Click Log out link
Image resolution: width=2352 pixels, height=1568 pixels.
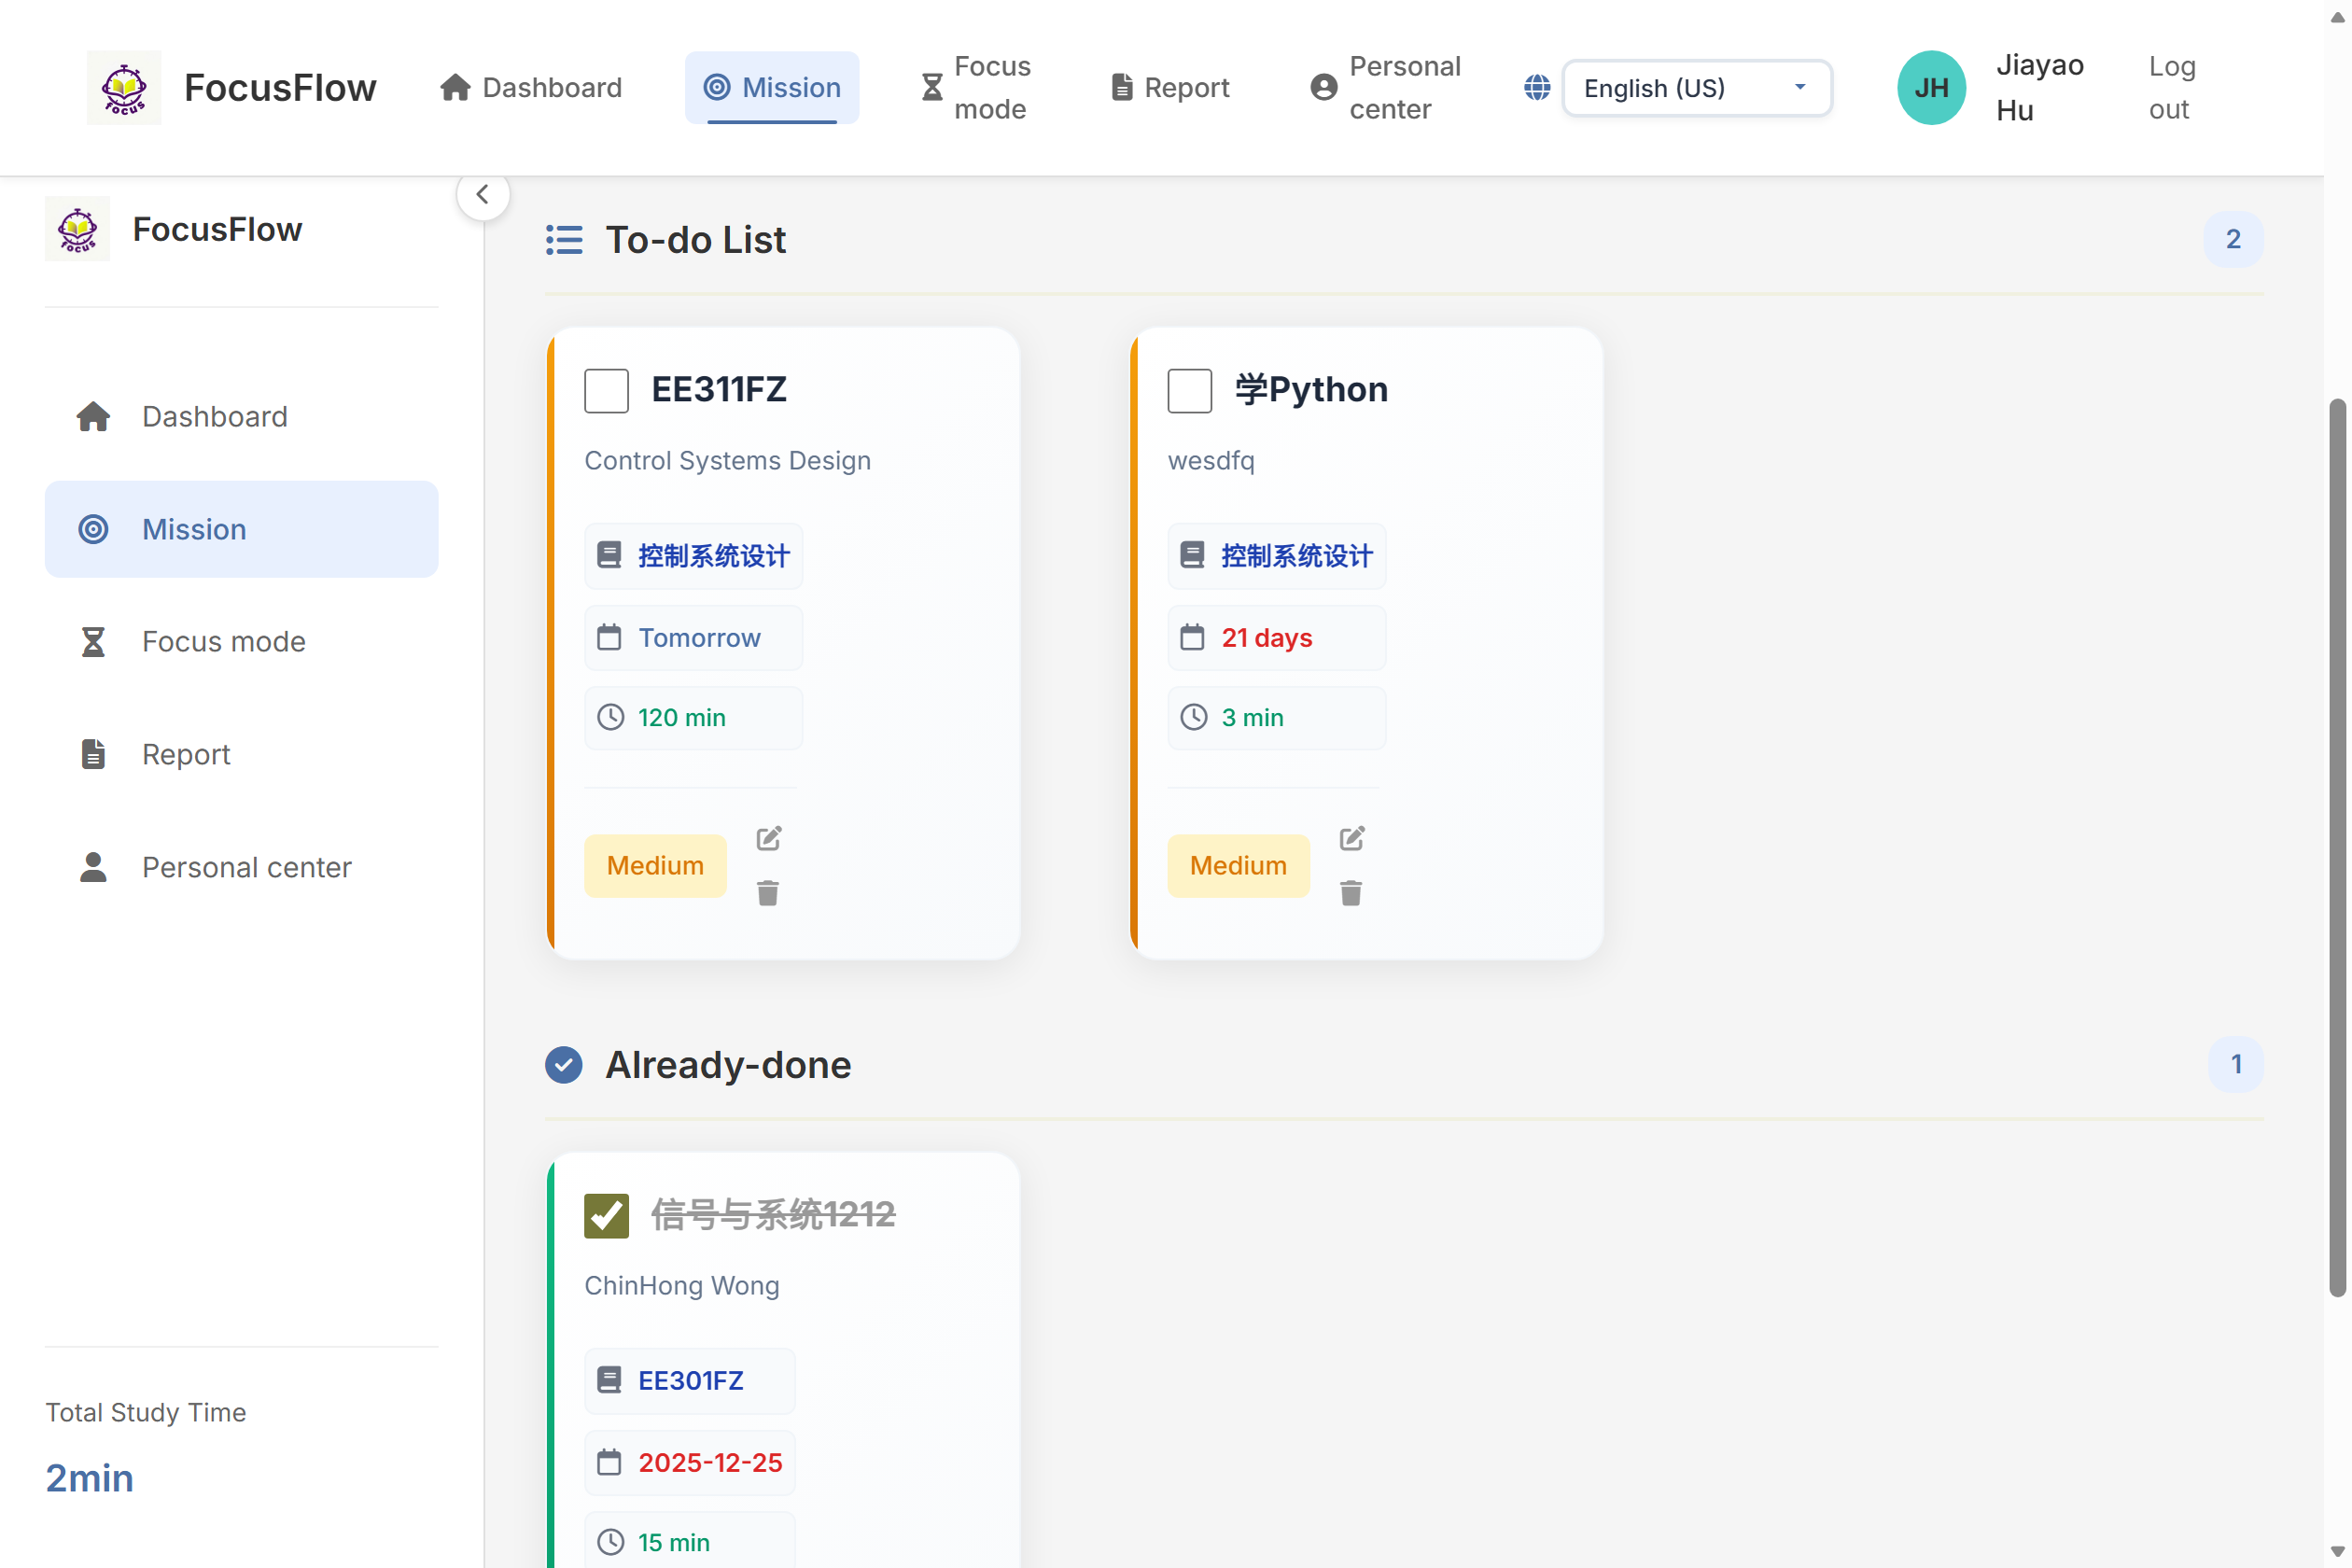[2171, 88]
